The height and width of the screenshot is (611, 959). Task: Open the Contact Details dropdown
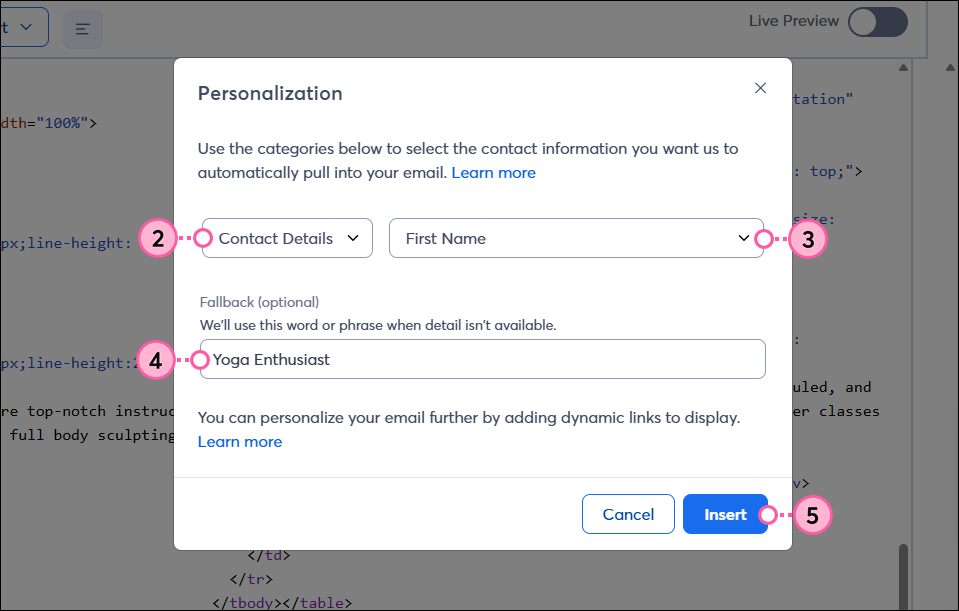286,238
